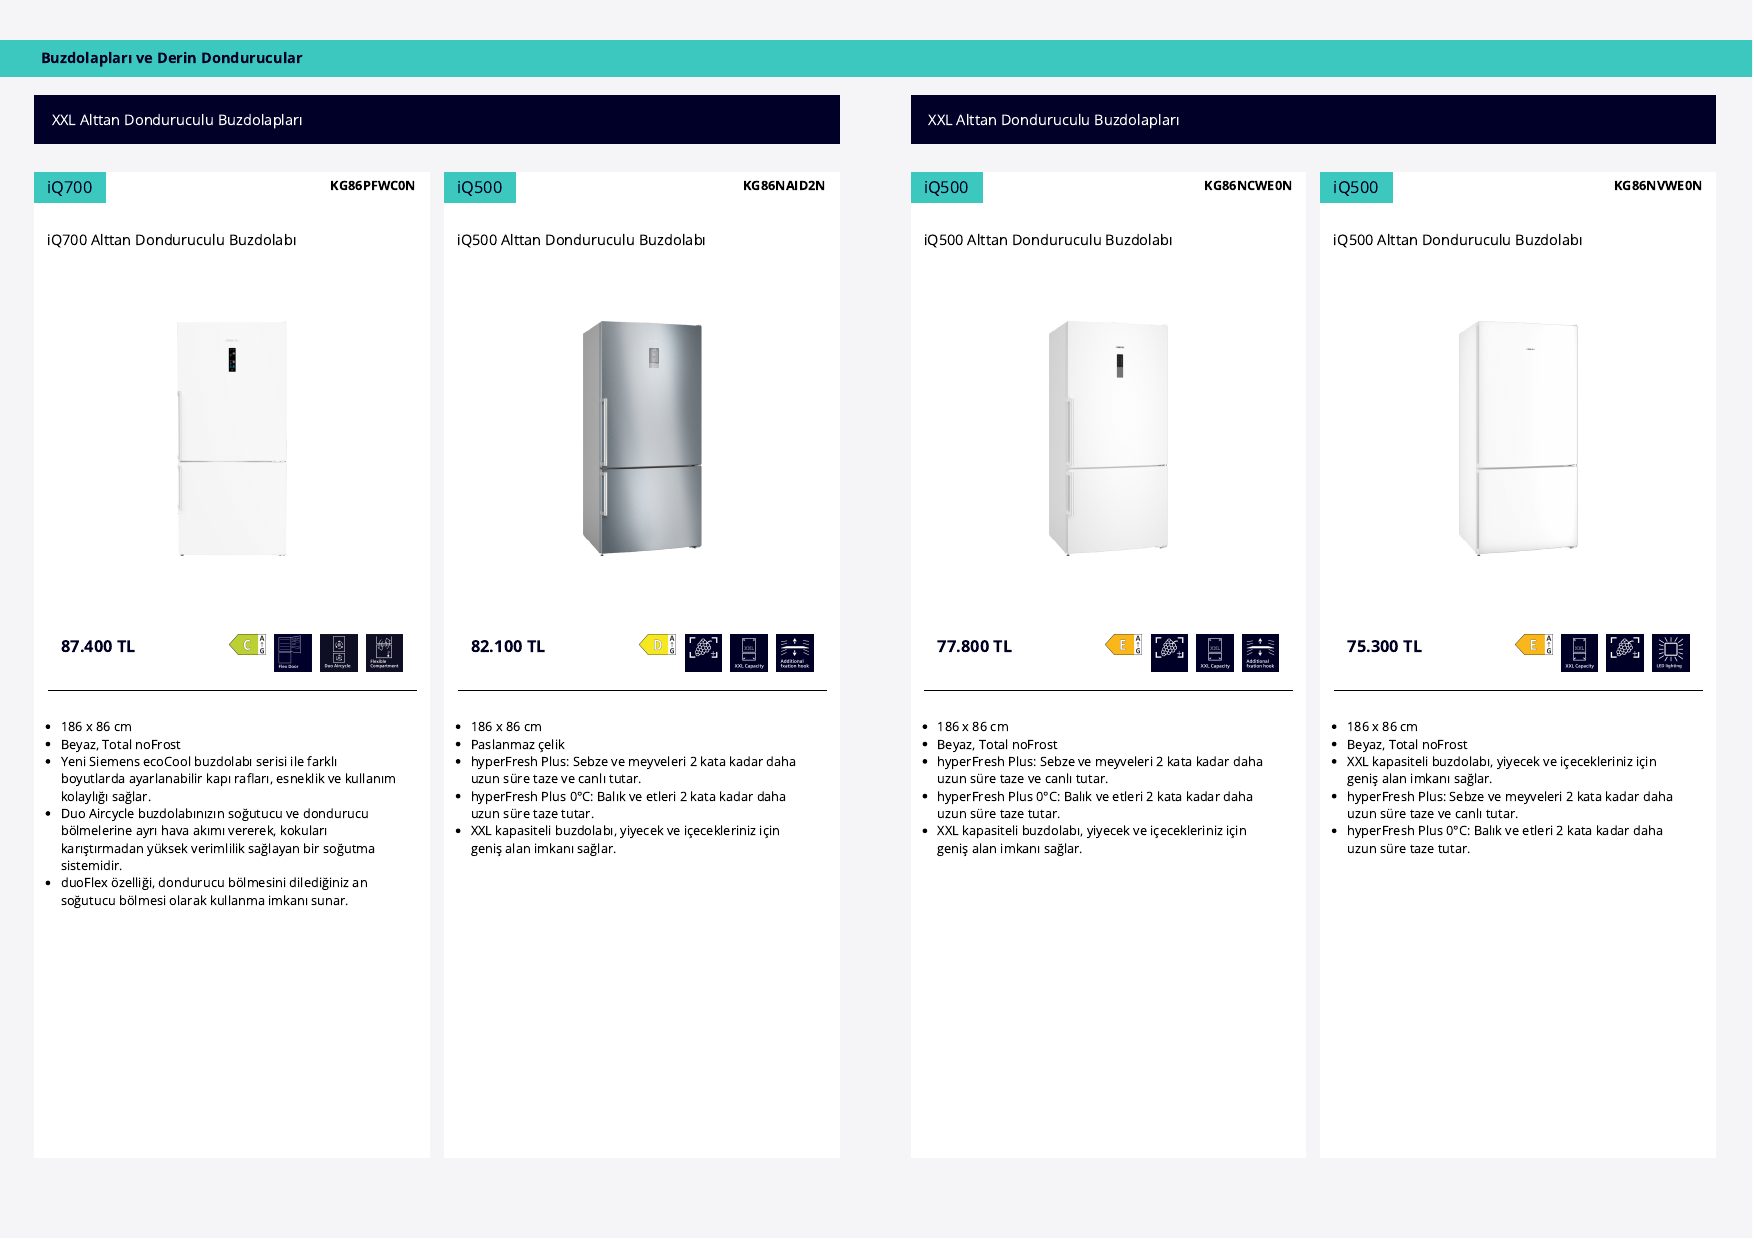Click the 87.400 TL price
This screenshot has width=1754, height=1240.
click(98, 647)
